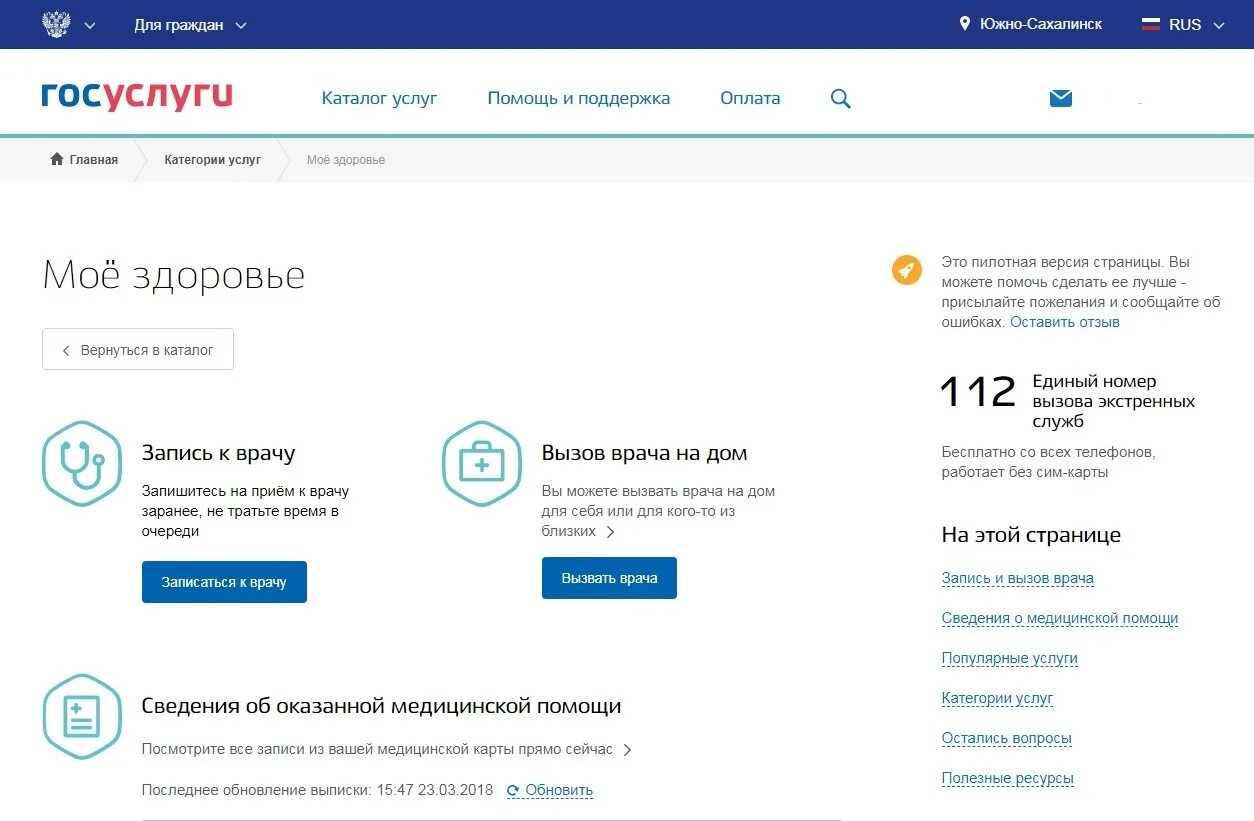
Task: Click 'На этой странице' sidebar heading
Action: point(1031,535)
